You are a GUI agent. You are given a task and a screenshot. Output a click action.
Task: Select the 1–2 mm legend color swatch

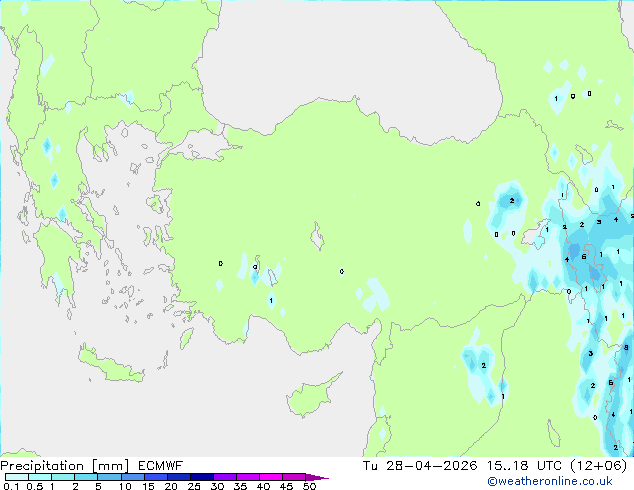[63, 477]
